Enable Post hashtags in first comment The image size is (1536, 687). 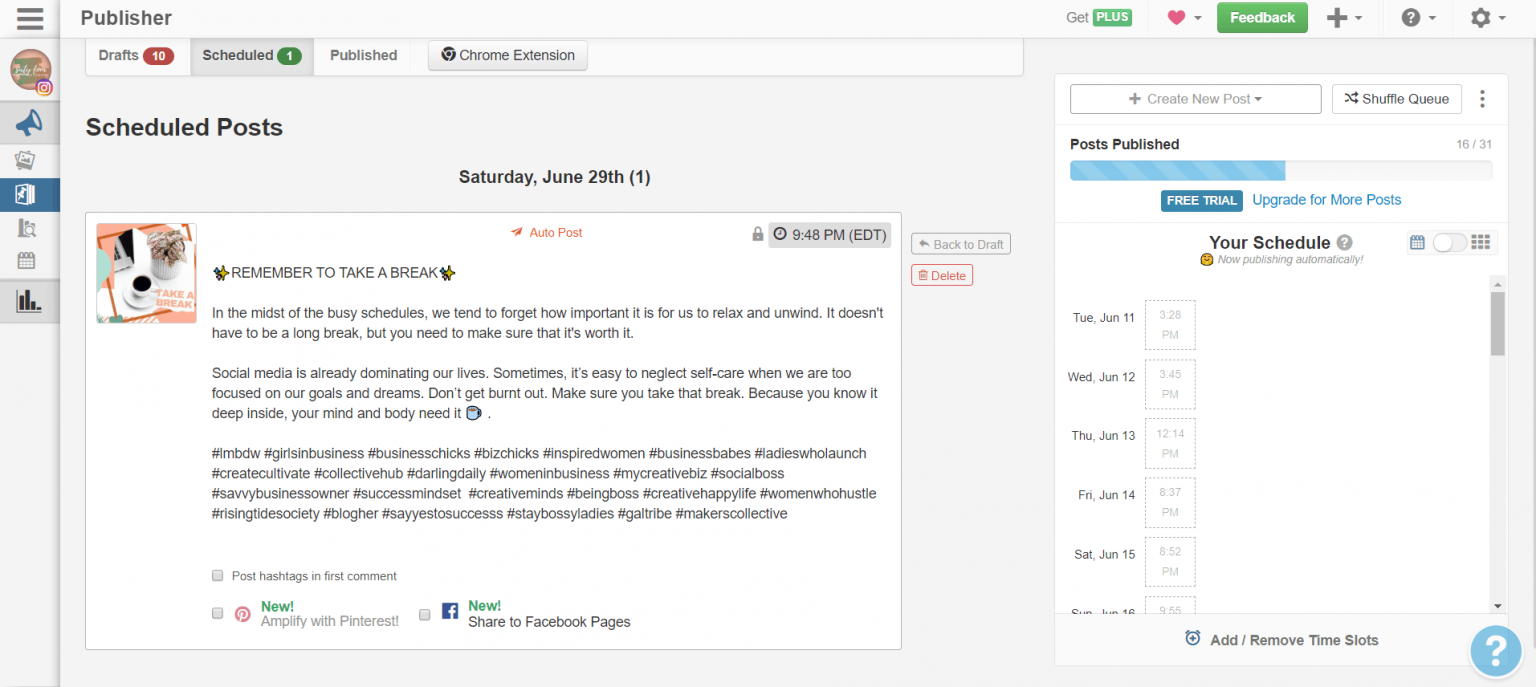[217, 576]
